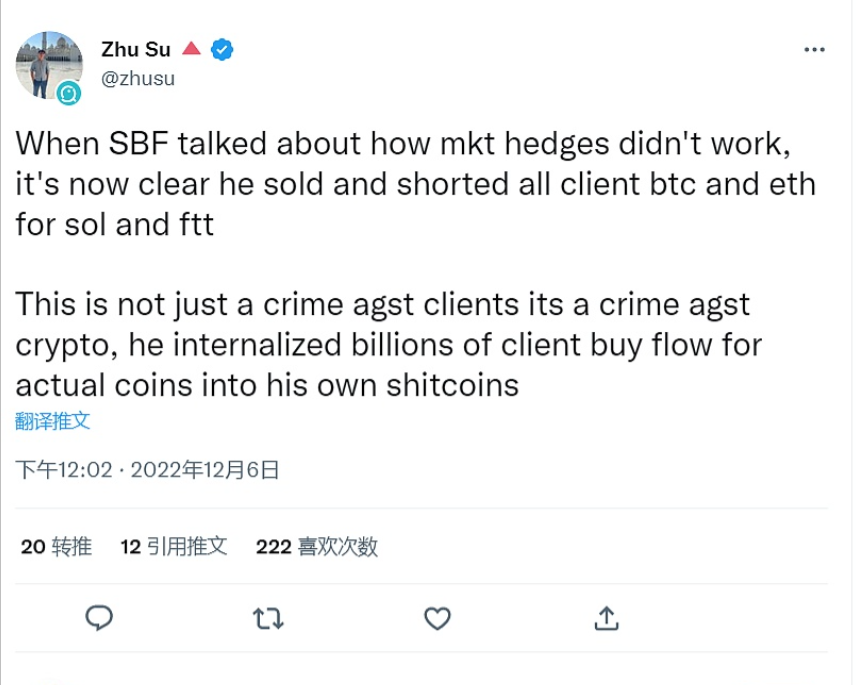The image size is (864, 685).
Task: View the 12 引用推文 quote tweets
Action: tap(173, 546)
